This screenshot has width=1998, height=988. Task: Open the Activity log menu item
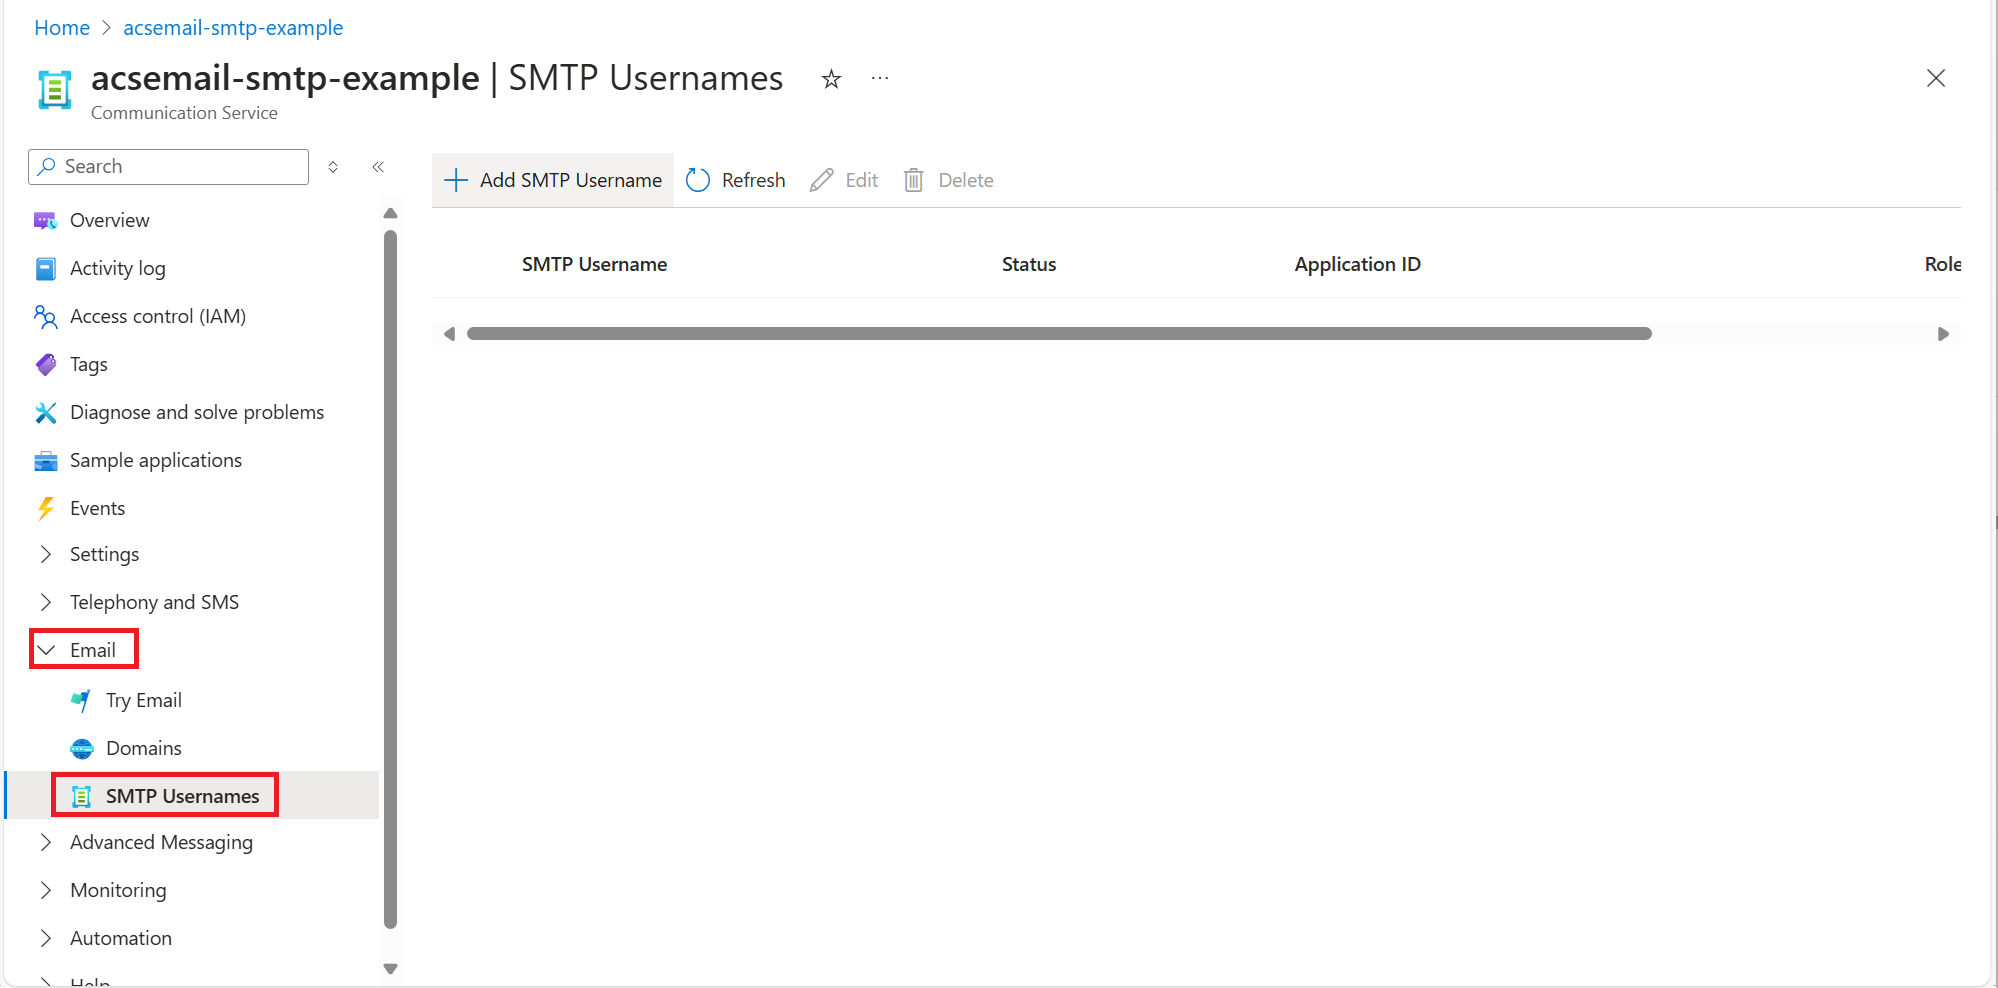point(117,268)
